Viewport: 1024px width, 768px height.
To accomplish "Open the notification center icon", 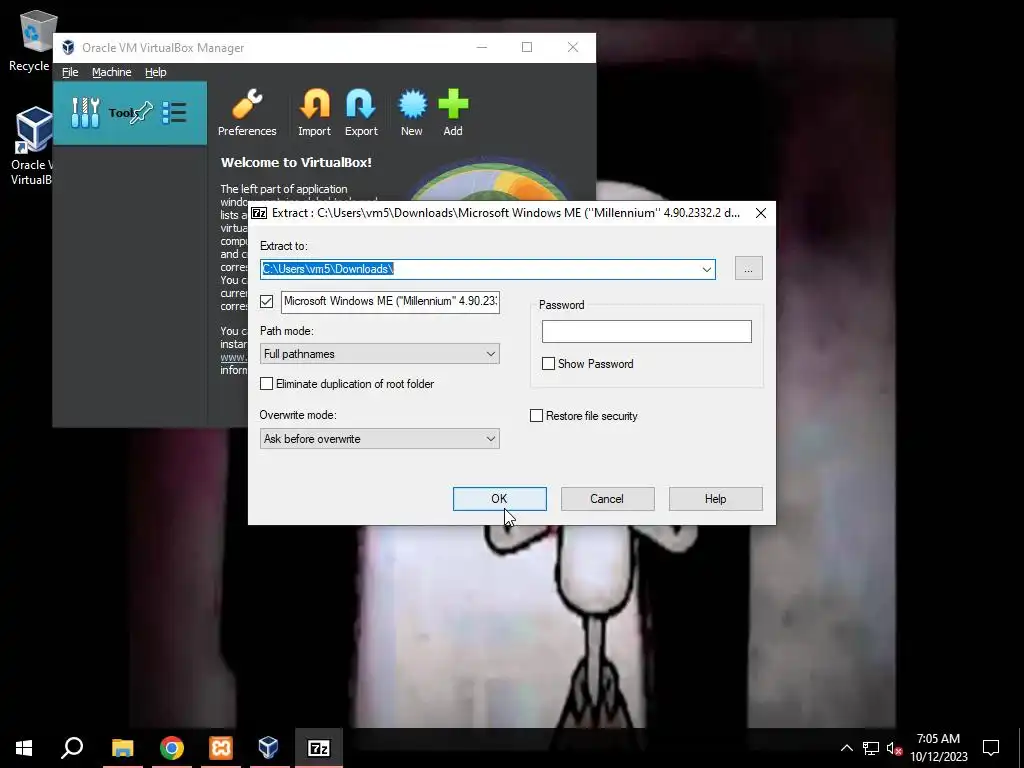I will coord(991,748).
